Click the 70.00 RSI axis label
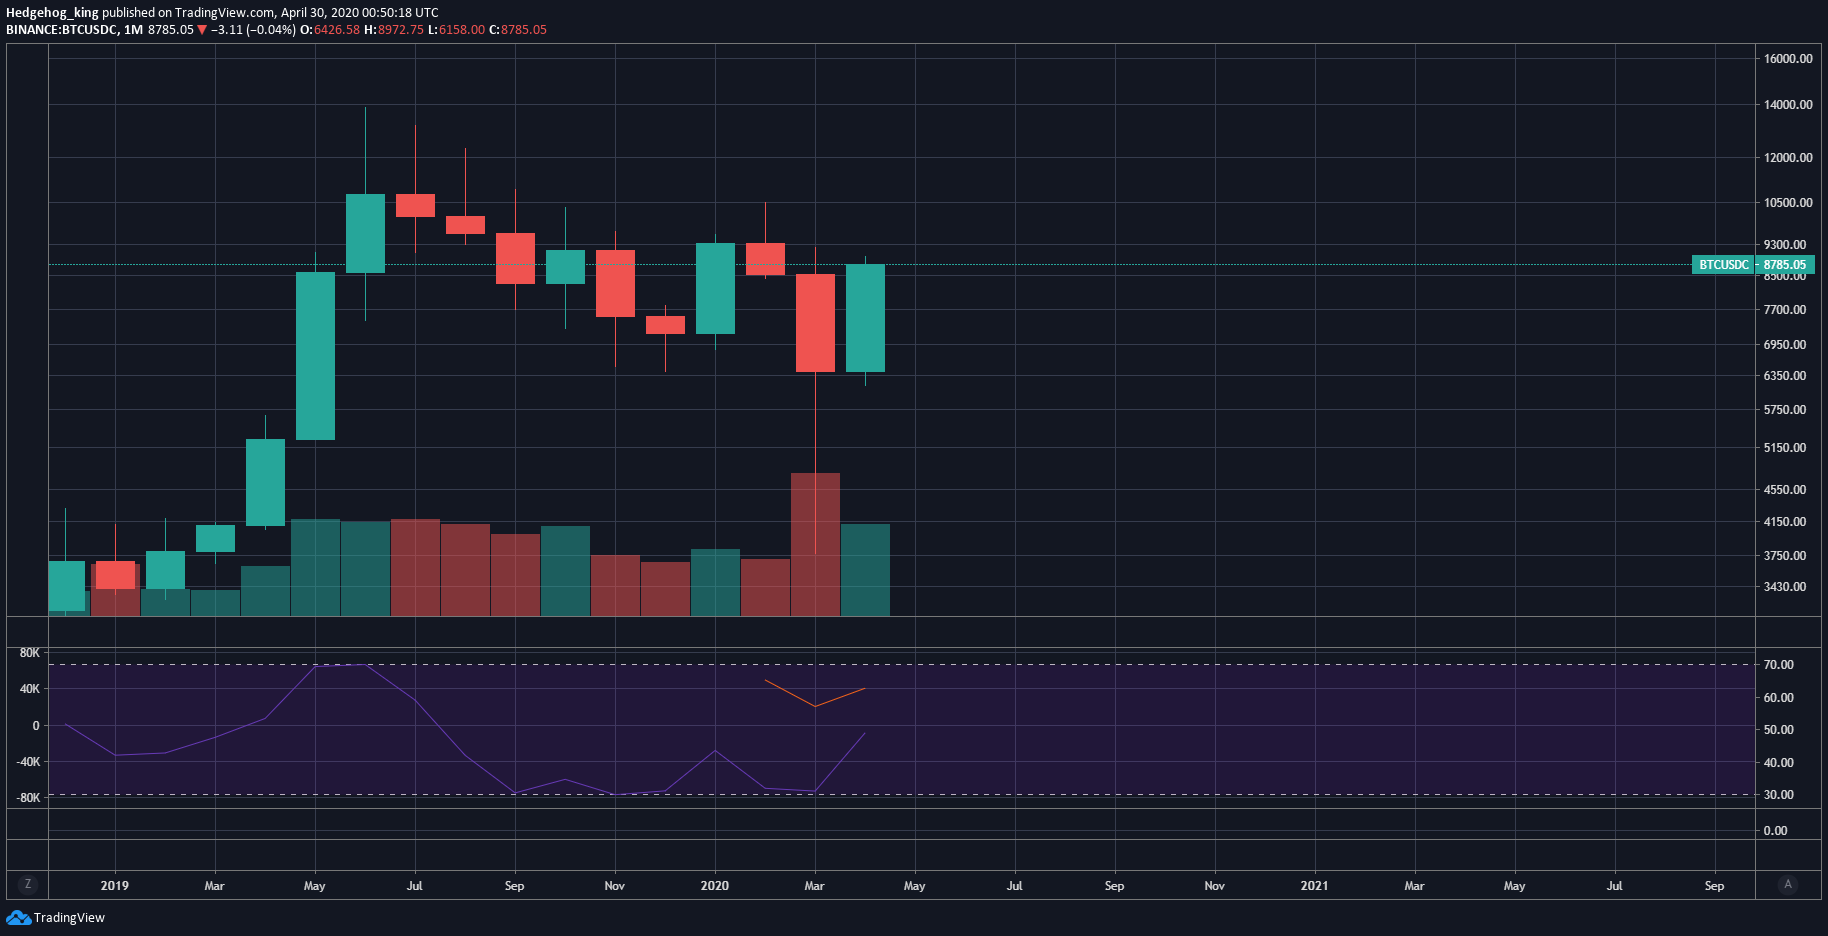This screenshot has width=1828, height=936. click(x=1778, y=665)
